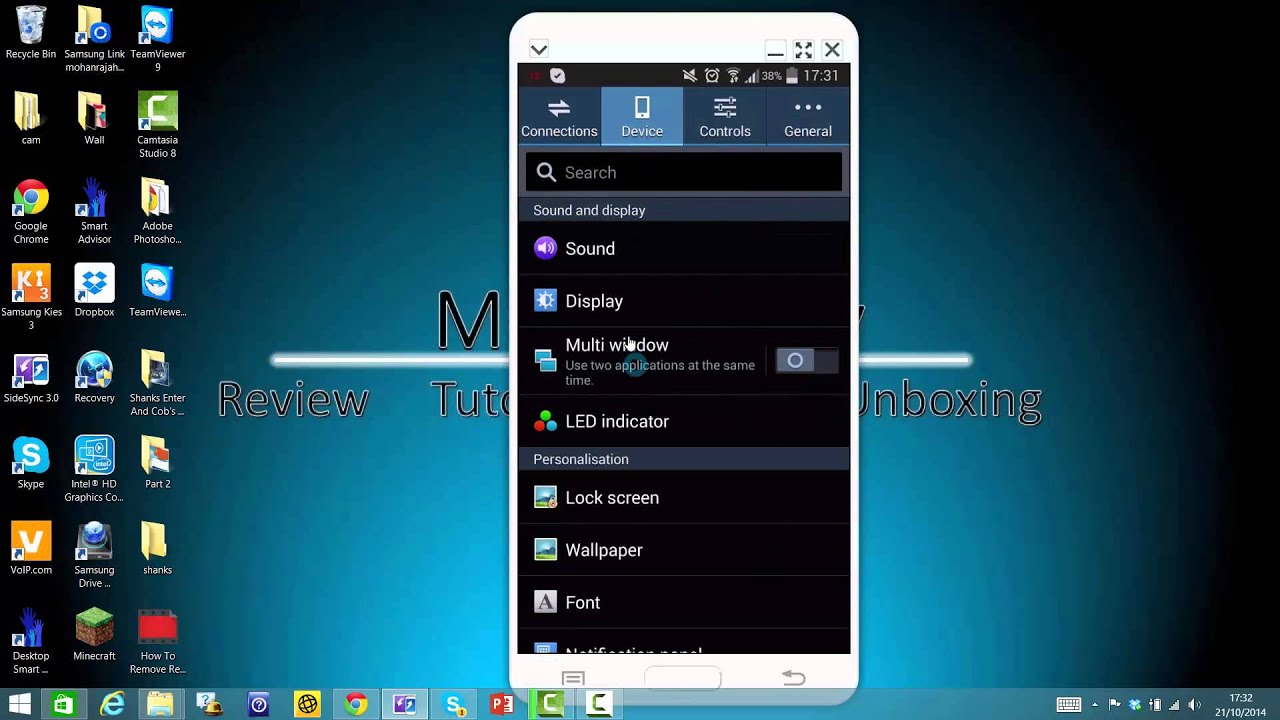Open Windows Store from taskbar

click(63, 704)
